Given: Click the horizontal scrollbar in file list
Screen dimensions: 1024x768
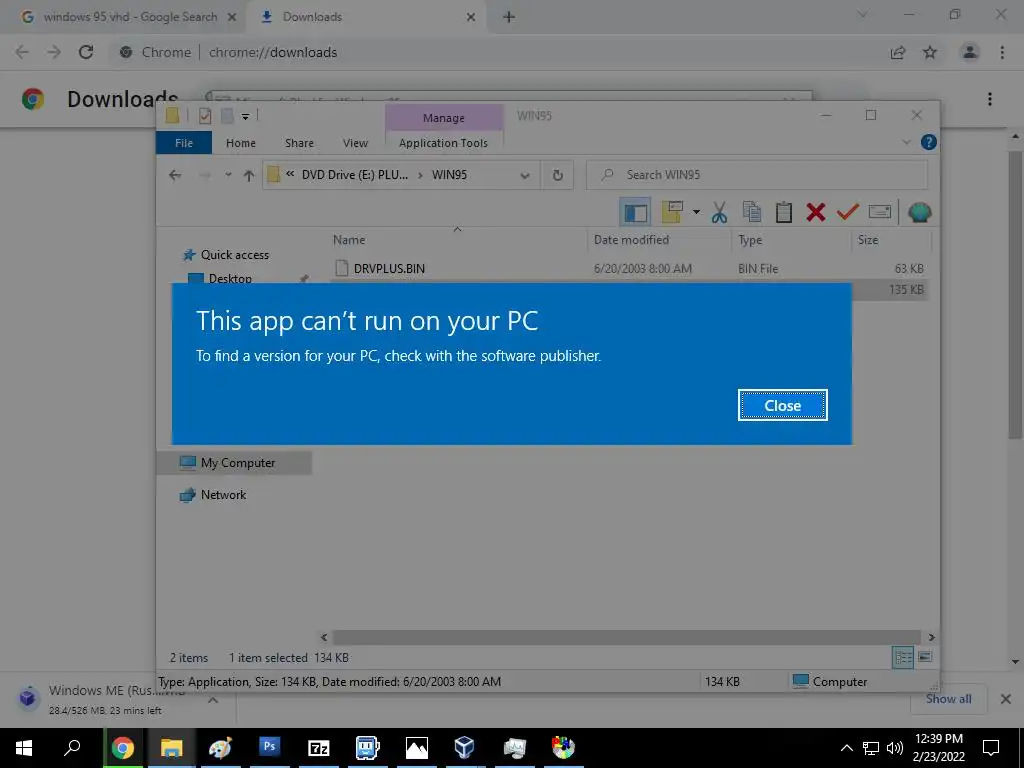Looking at the screenshot, I should (626, 637).
